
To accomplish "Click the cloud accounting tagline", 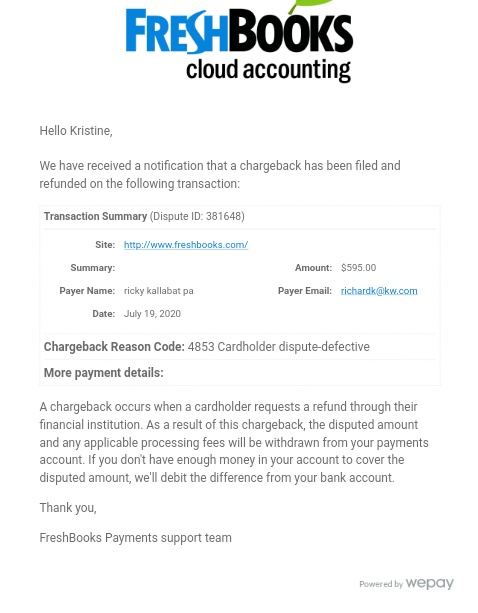I will pos(268,70).
